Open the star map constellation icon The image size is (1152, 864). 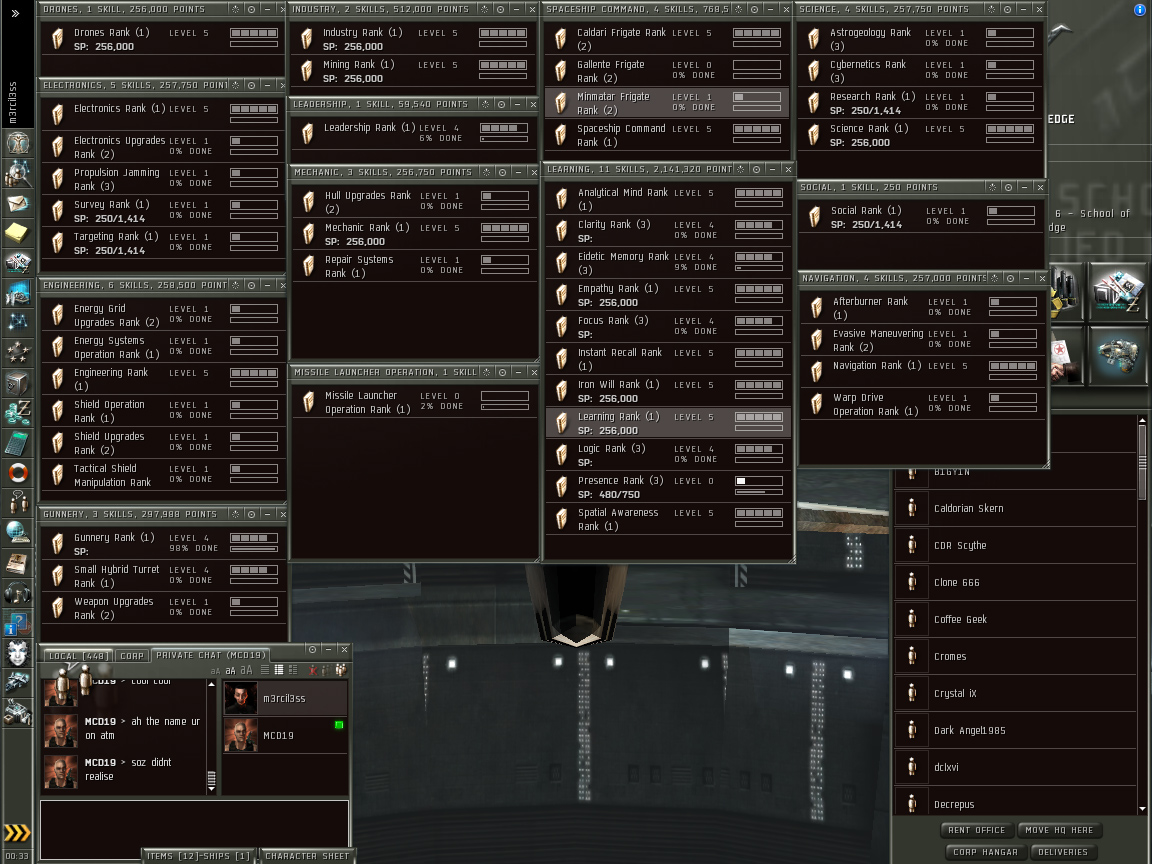click(x=18, y=323)
